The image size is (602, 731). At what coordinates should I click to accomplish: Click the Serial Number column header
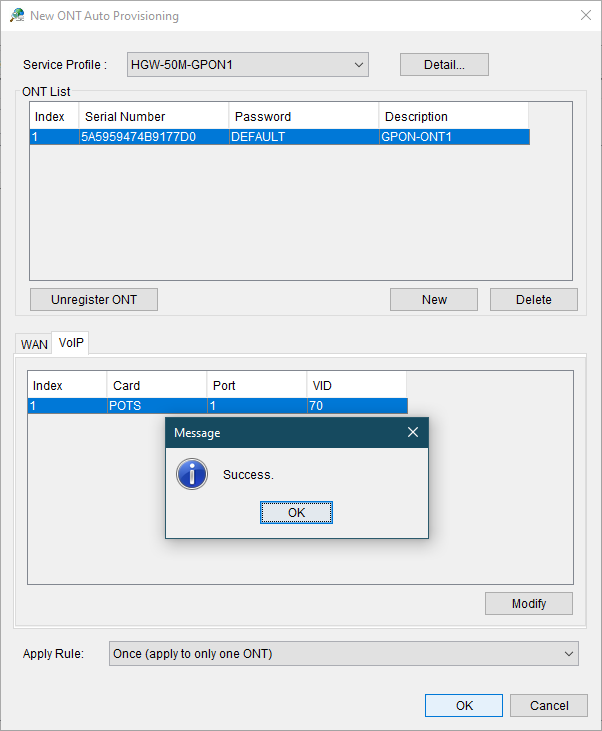point(153,117)
